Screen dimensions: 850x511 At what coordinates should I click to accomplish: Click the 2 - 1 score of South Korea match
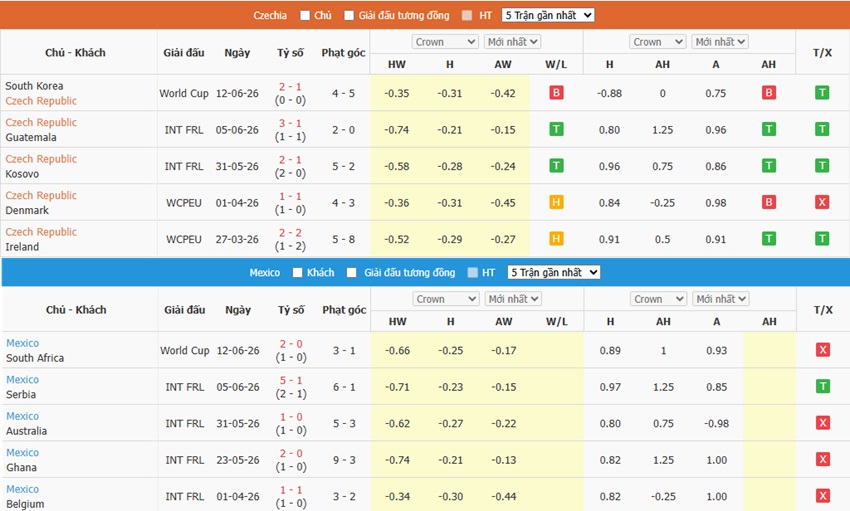(290, 87)
